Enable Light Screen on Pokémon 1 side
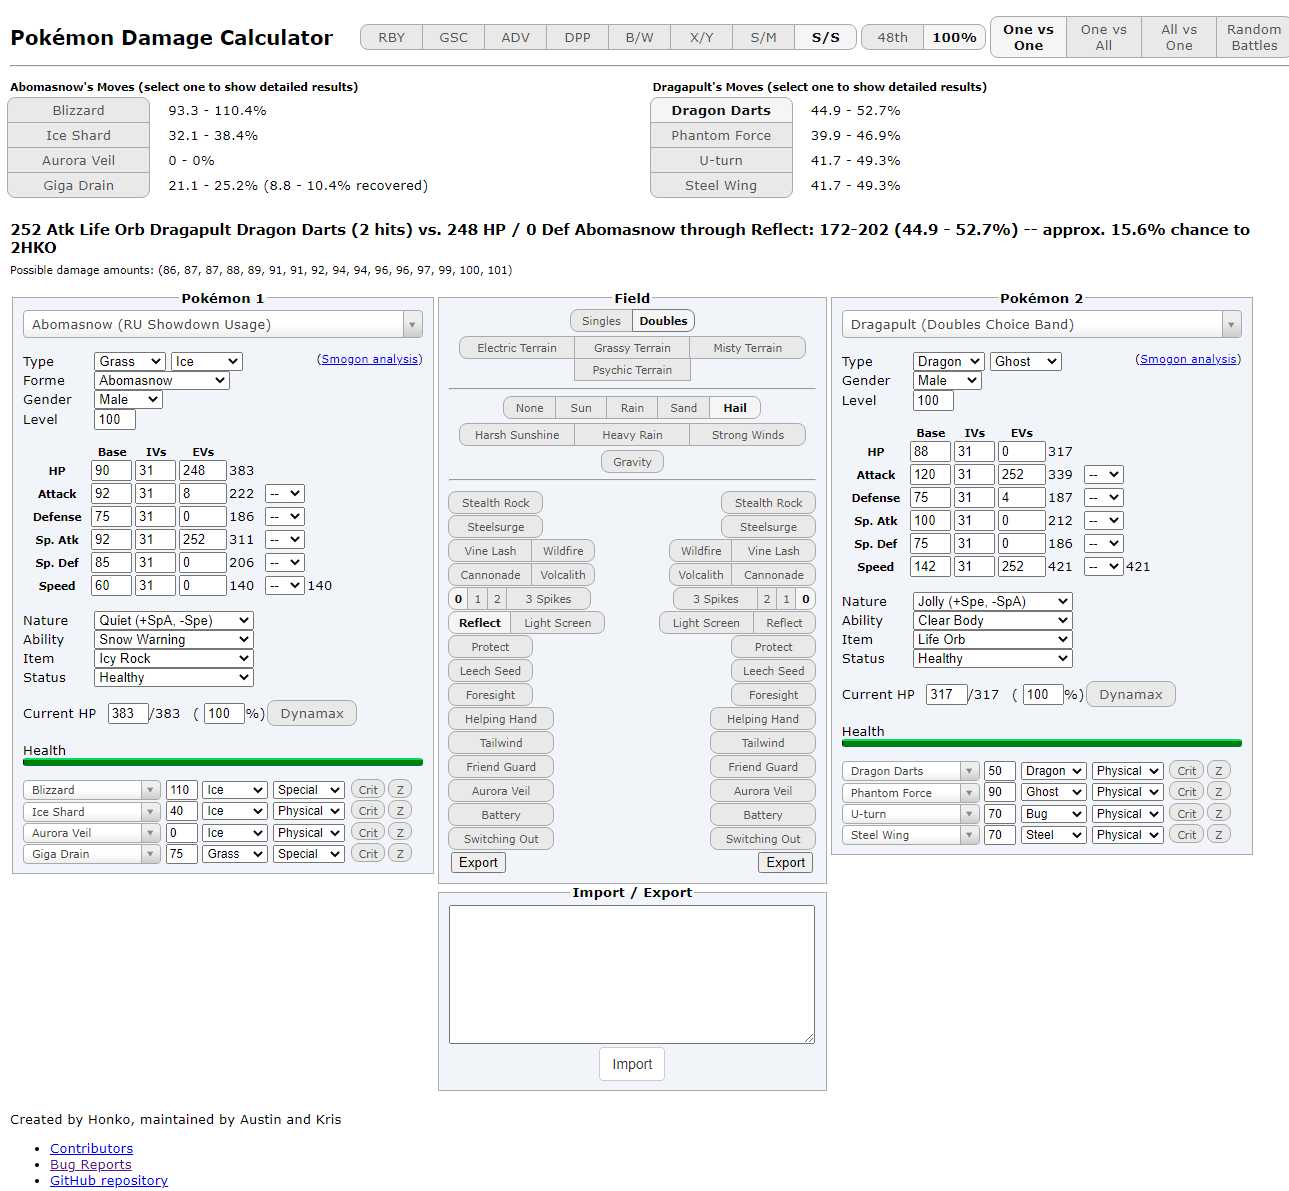 [x=557, y=623]
